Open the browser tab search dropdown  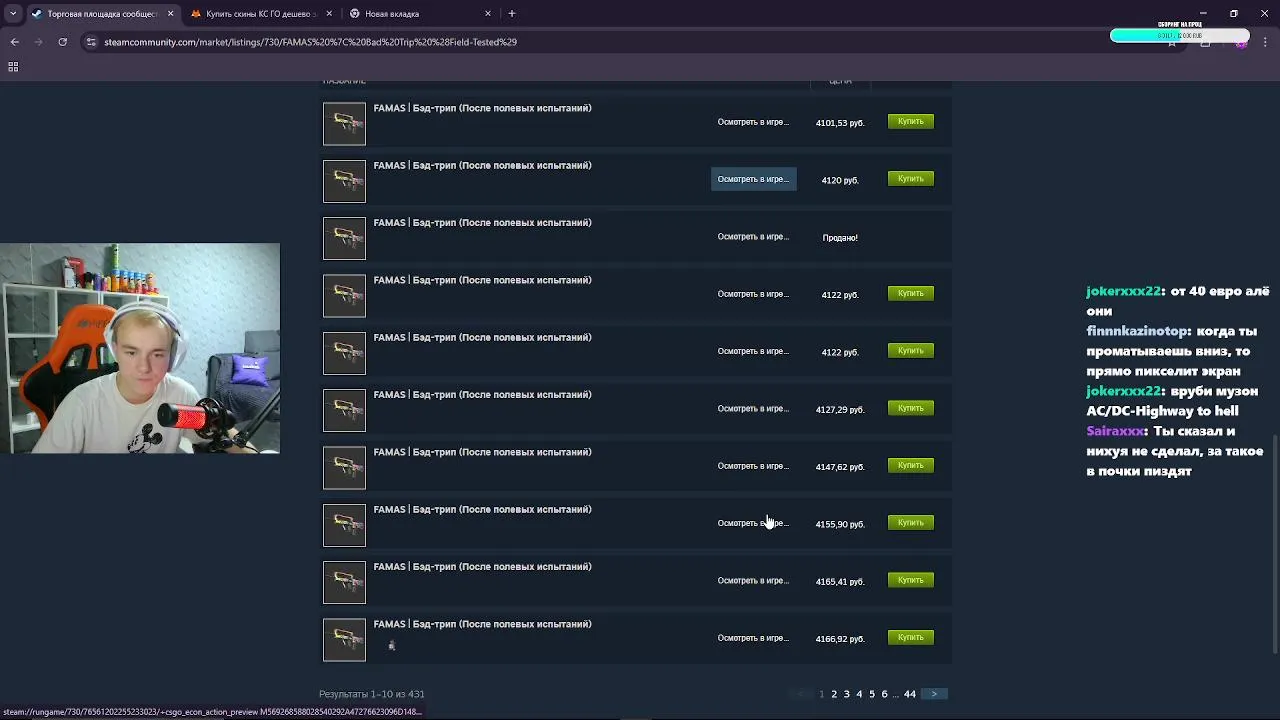click(13, 14)
